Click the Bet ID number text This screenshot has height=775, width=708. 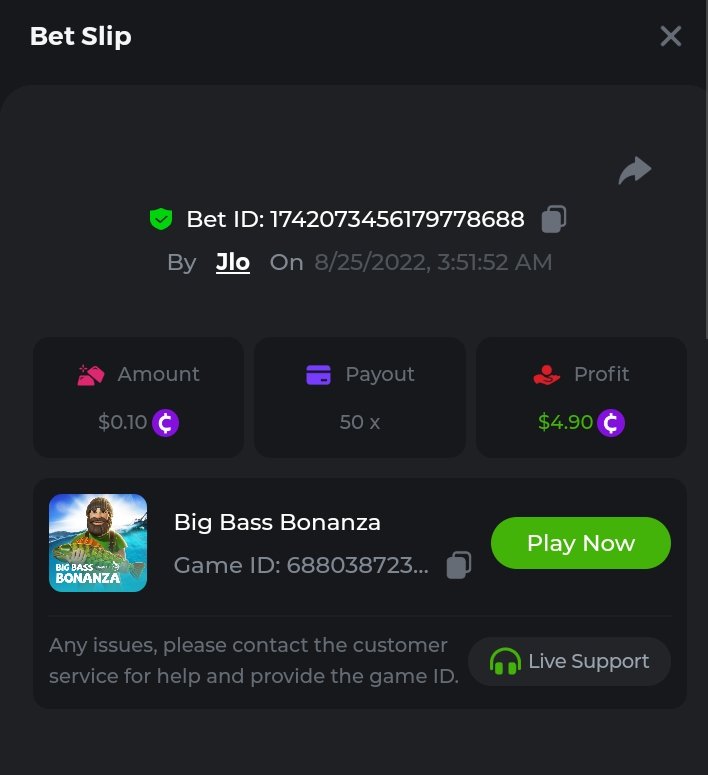coord(397,219)
